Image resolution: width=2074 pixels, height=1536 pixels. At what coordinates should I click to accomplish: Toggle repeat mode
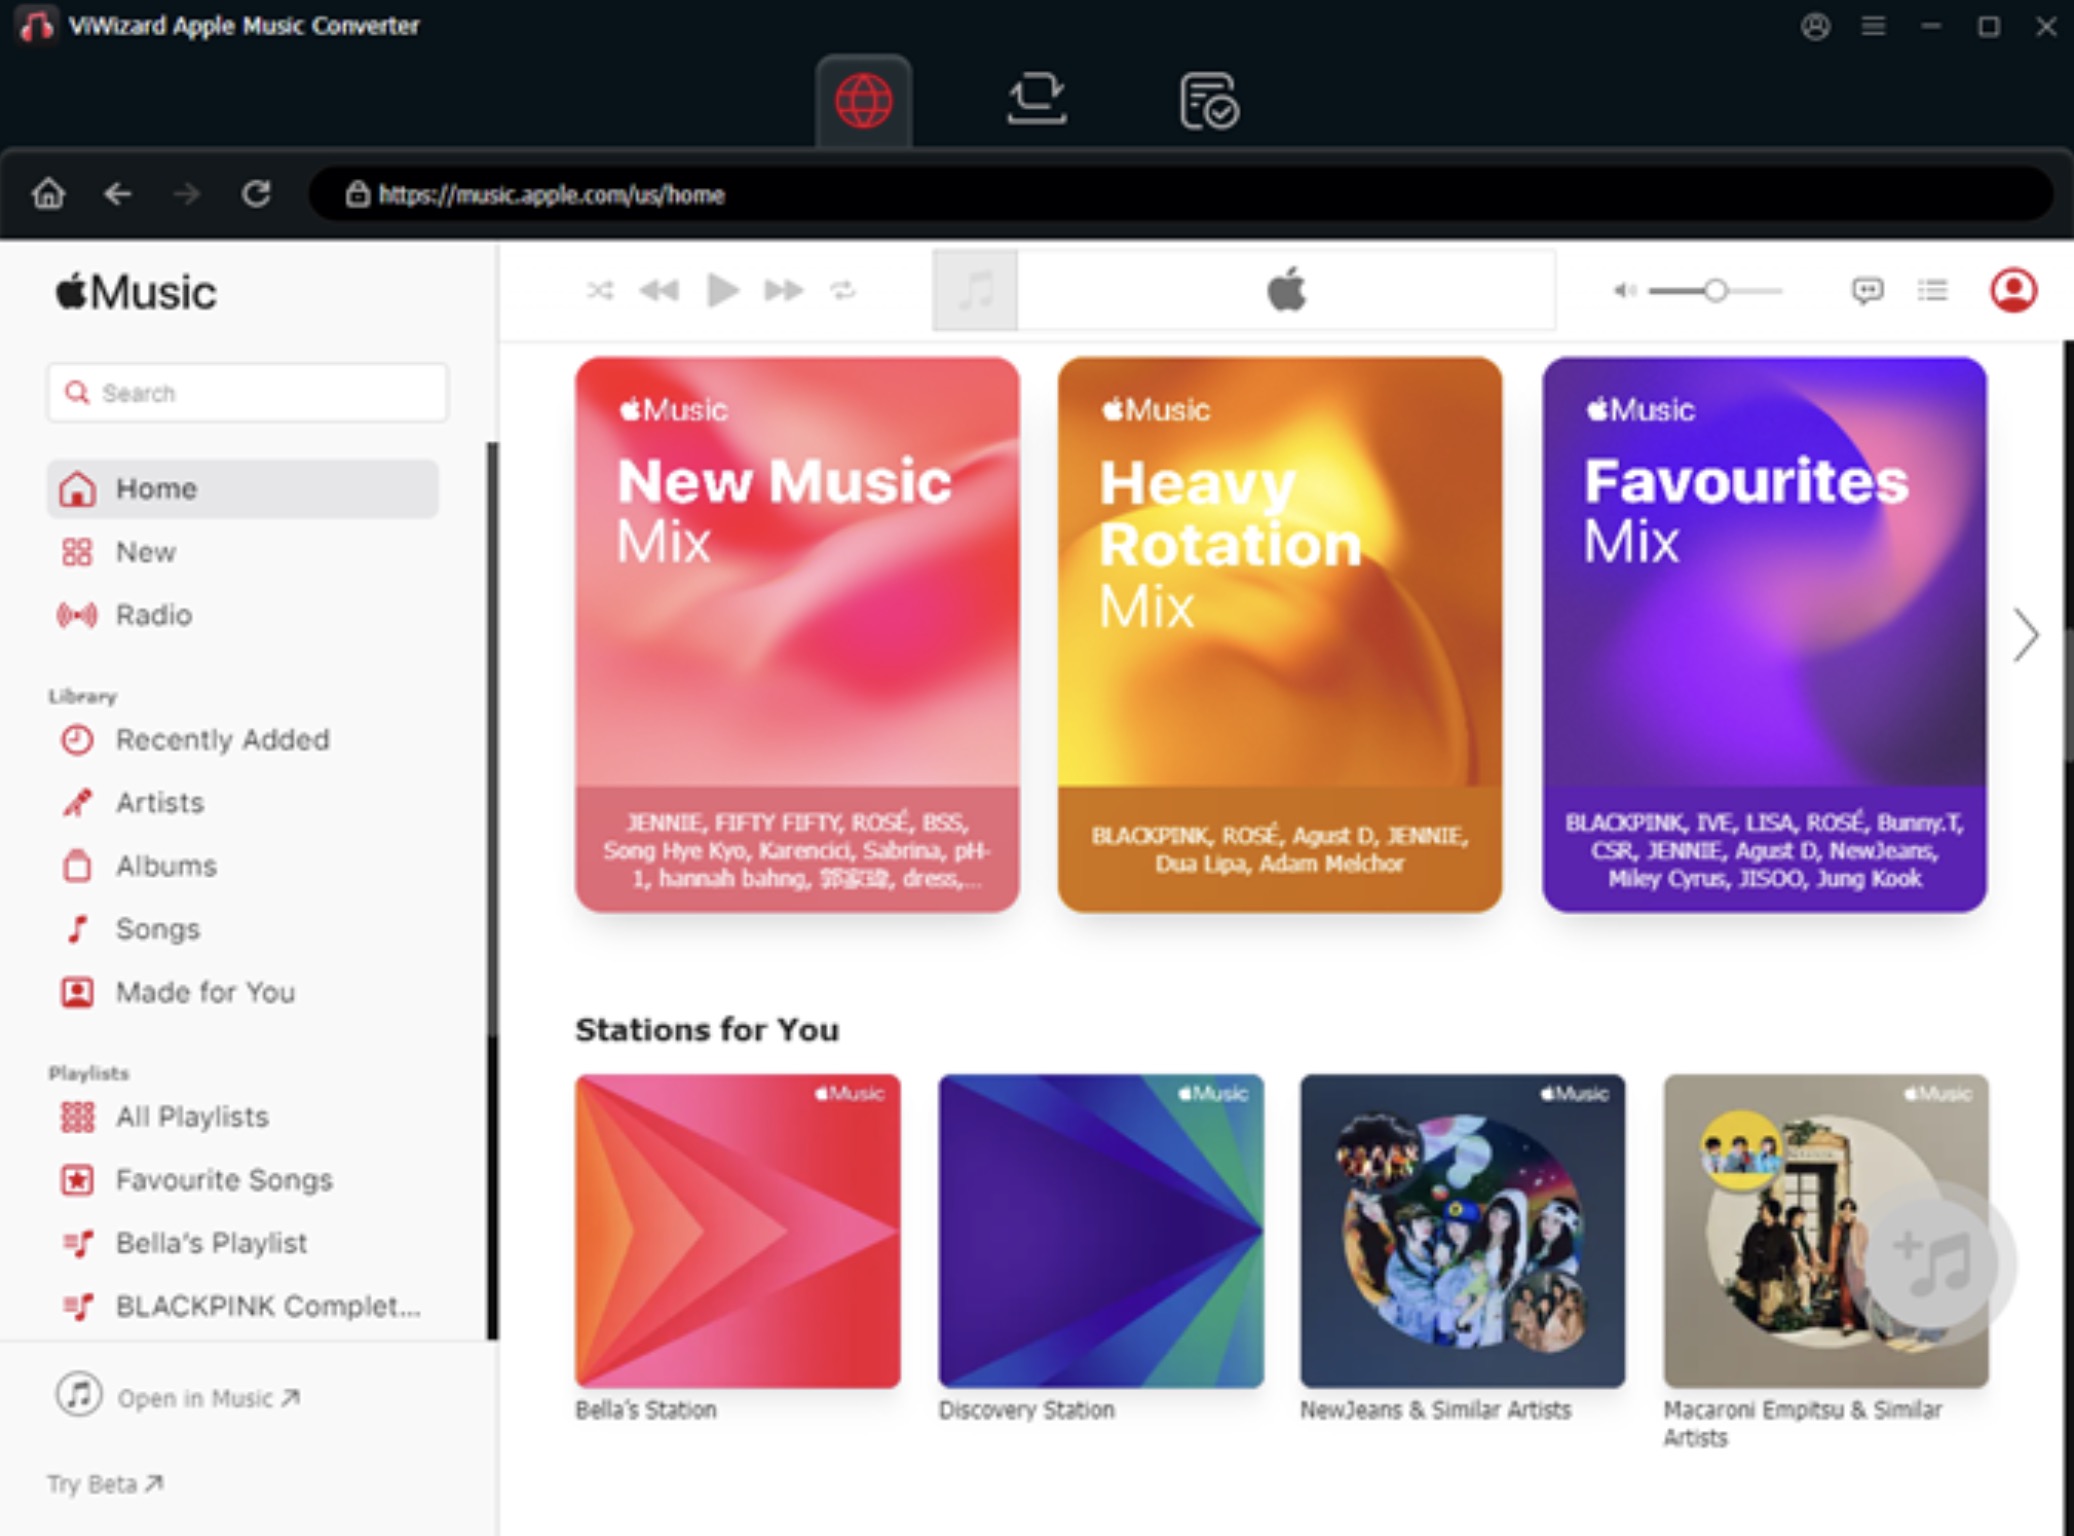[x=843, y=290]
